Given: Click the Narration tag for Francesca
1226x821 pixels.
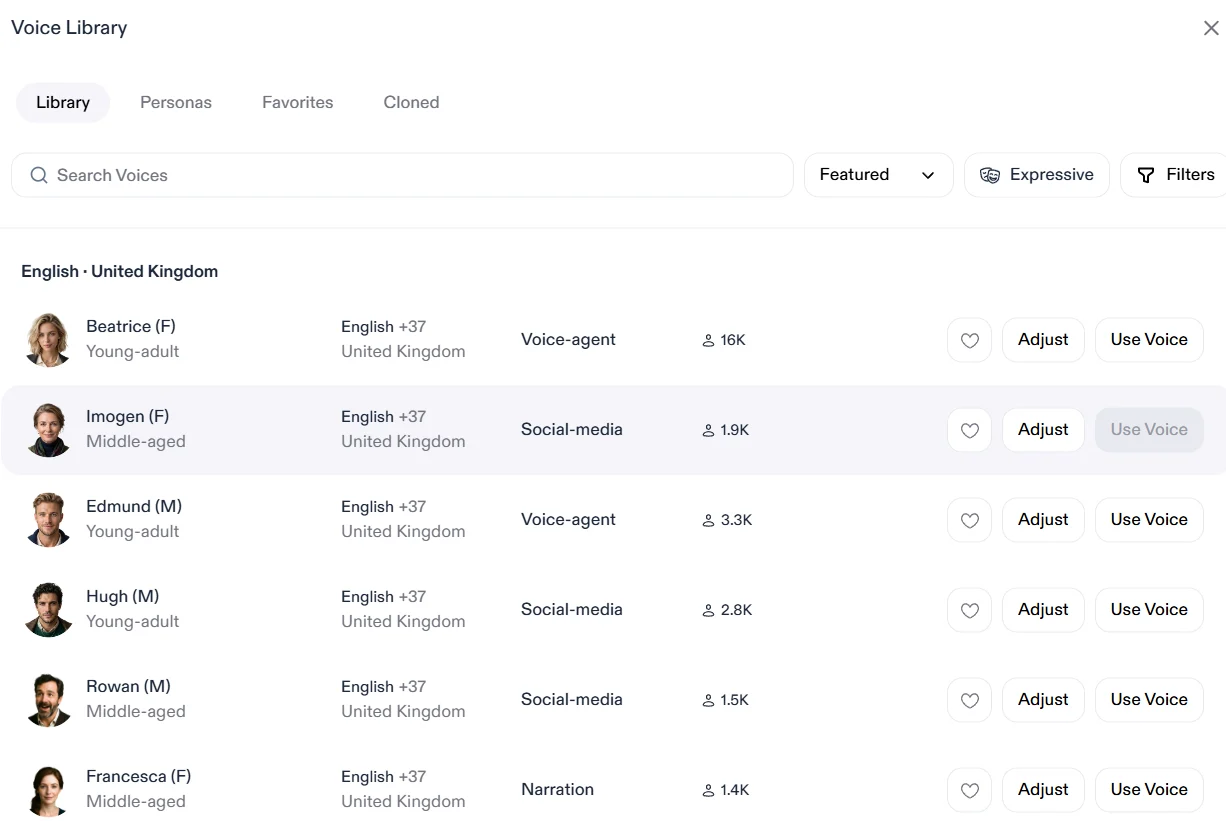Looking at the screenshot, I should point(557,790).
